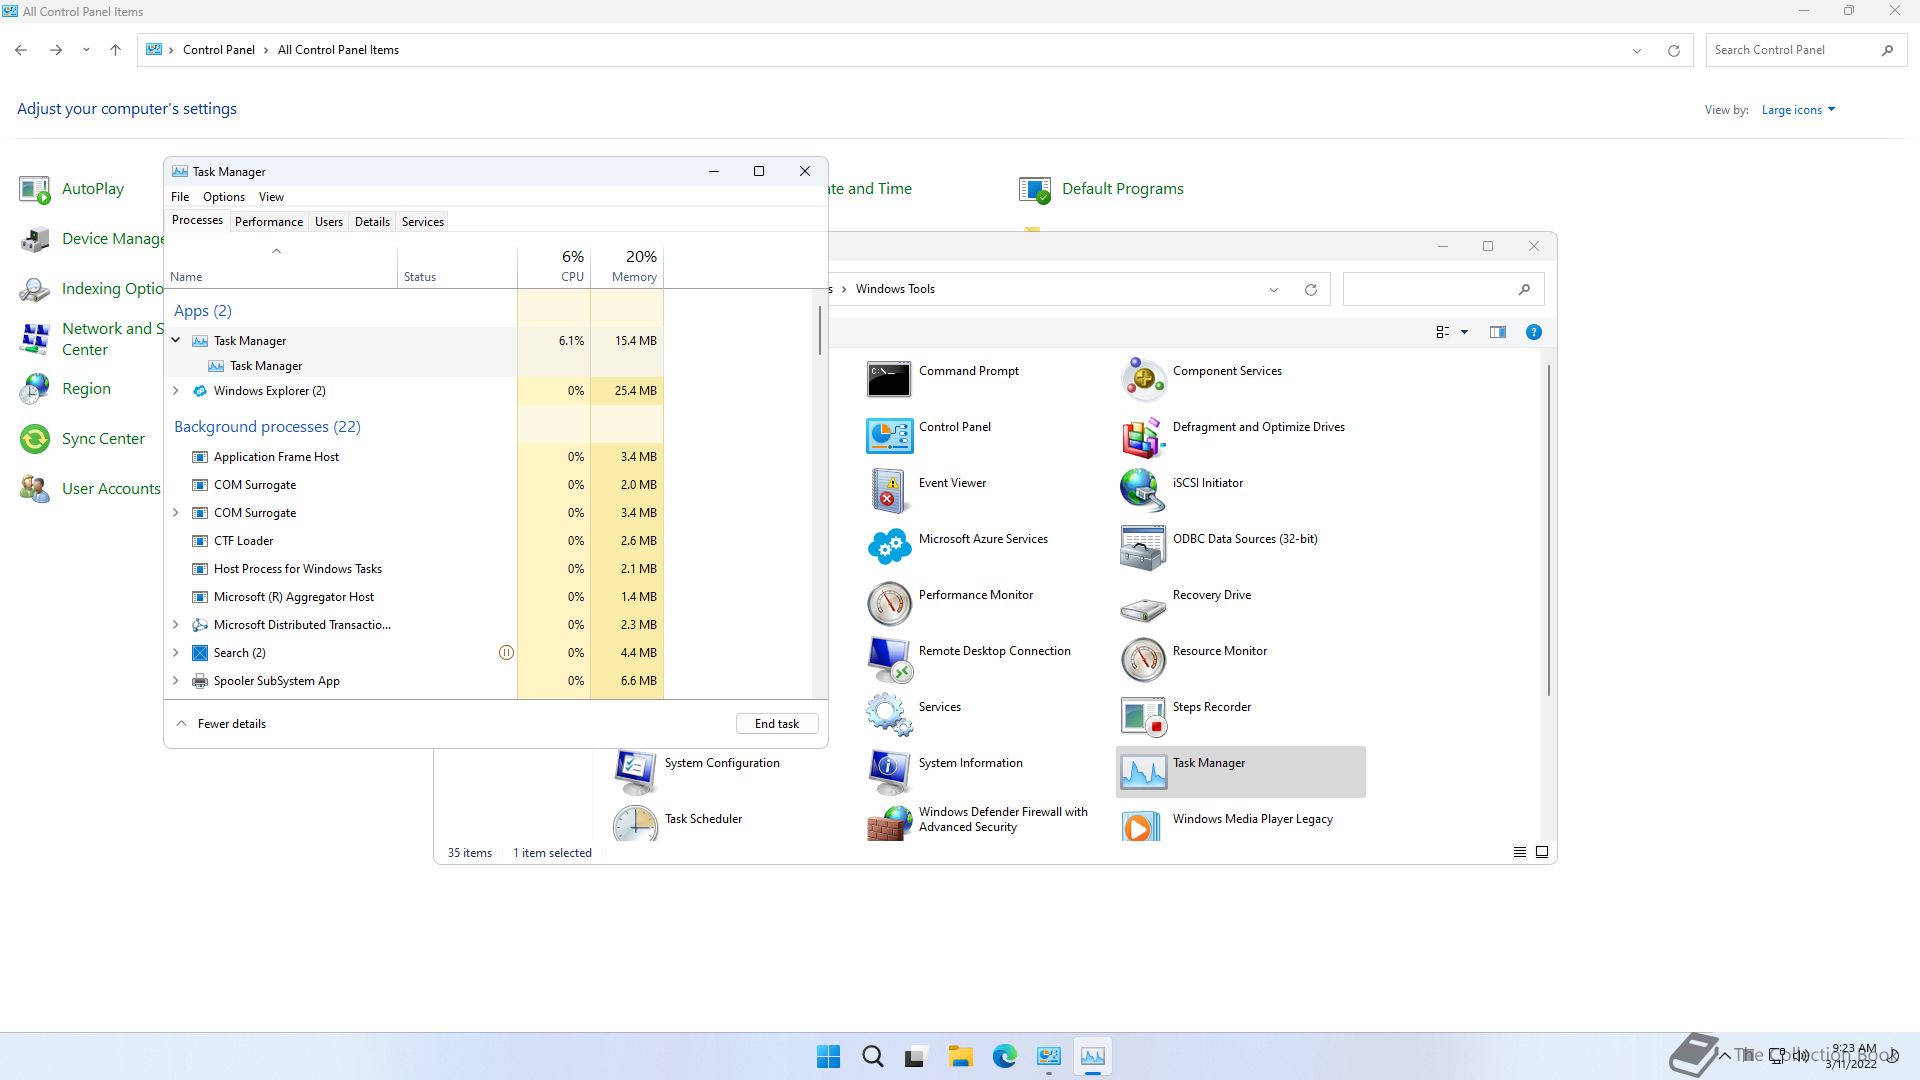Switch to the Details tab
Screen dimensions: 1920x1080
[372, 222]
